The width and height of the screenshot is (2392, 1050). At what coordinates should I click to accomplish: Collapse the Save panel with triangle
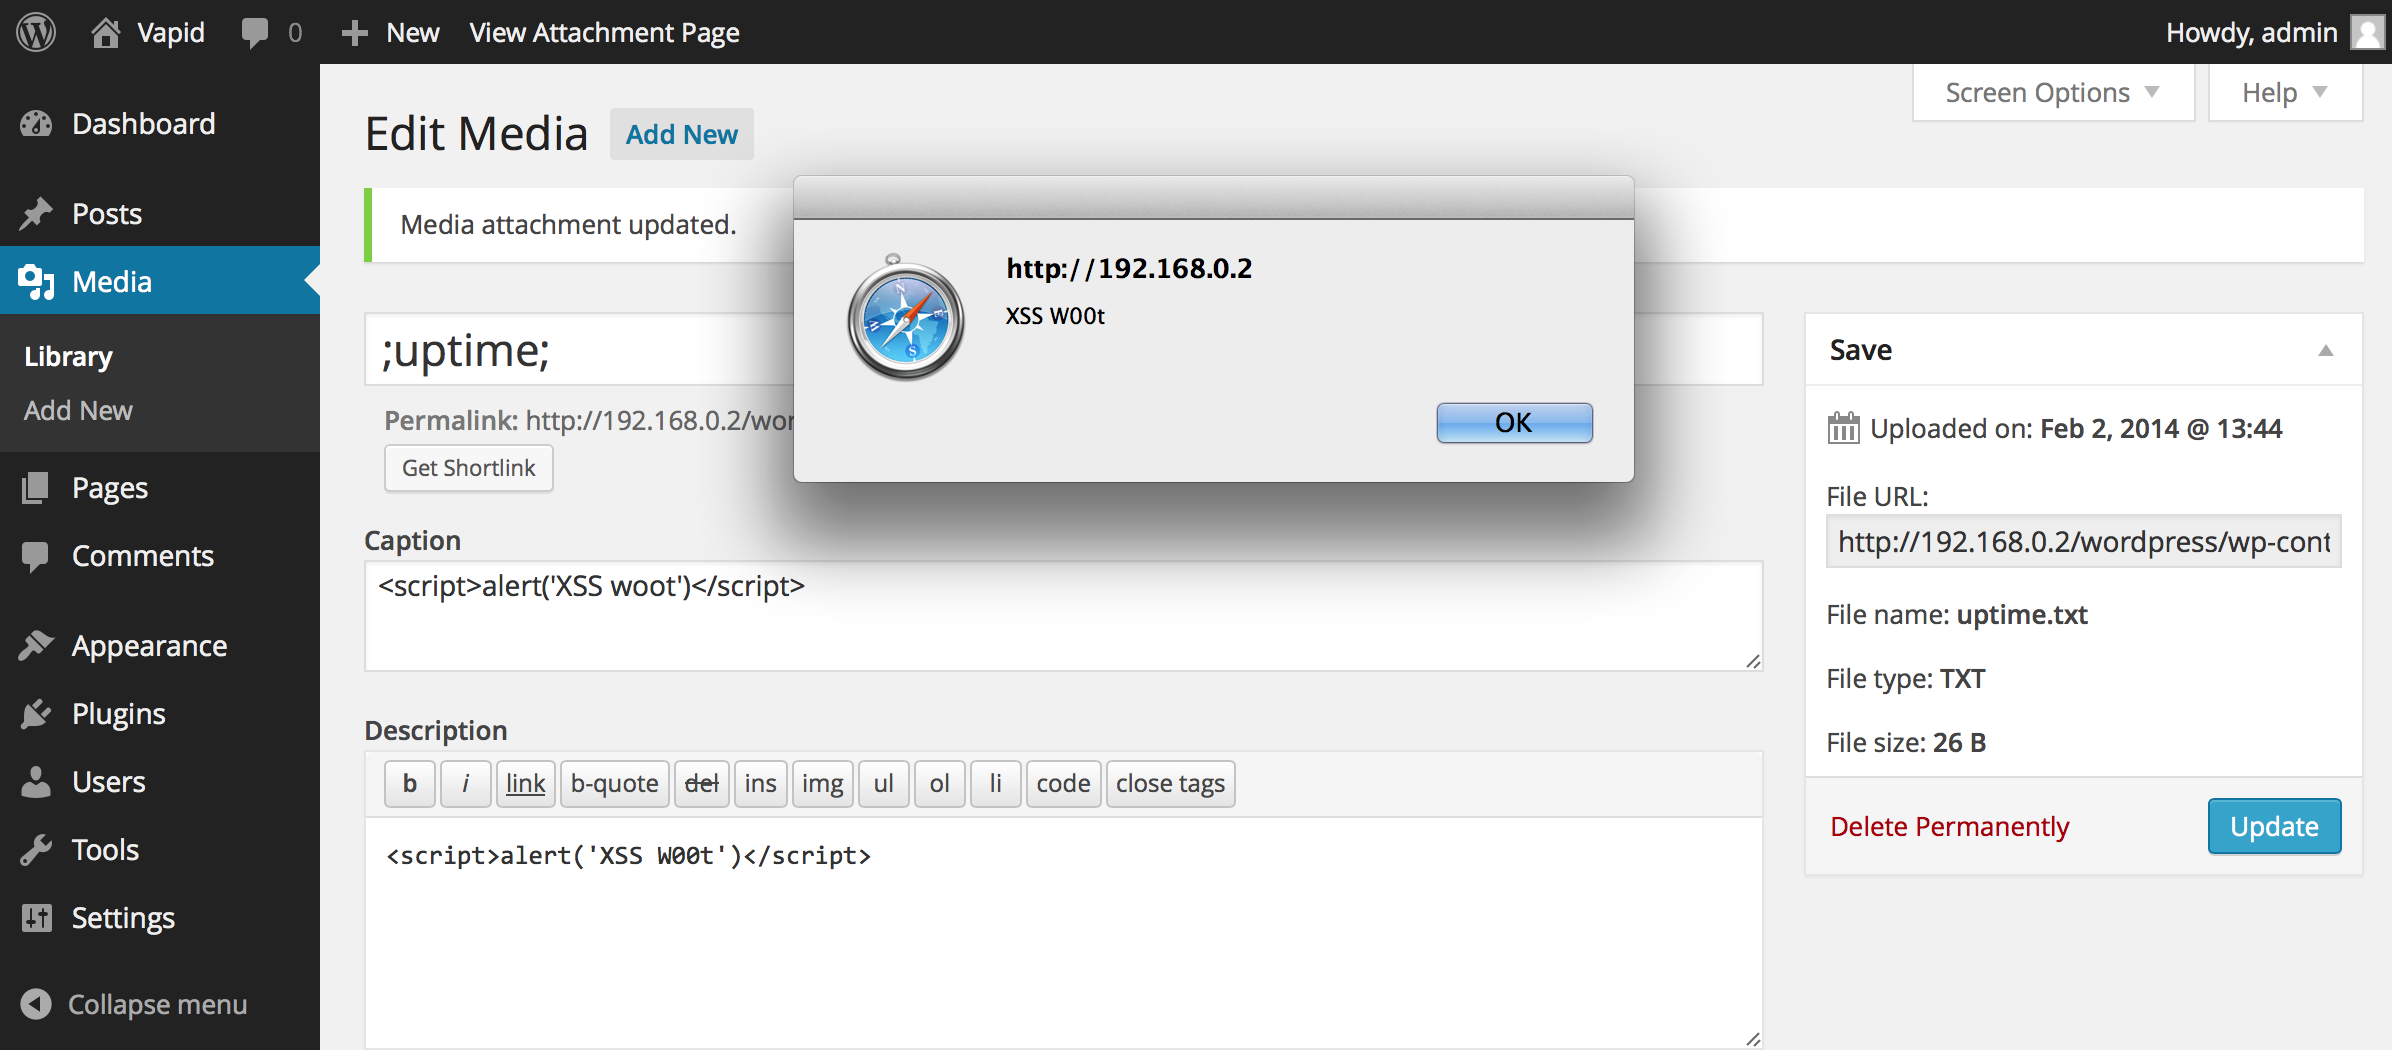pyautogui.click(x=2326, y=350)
